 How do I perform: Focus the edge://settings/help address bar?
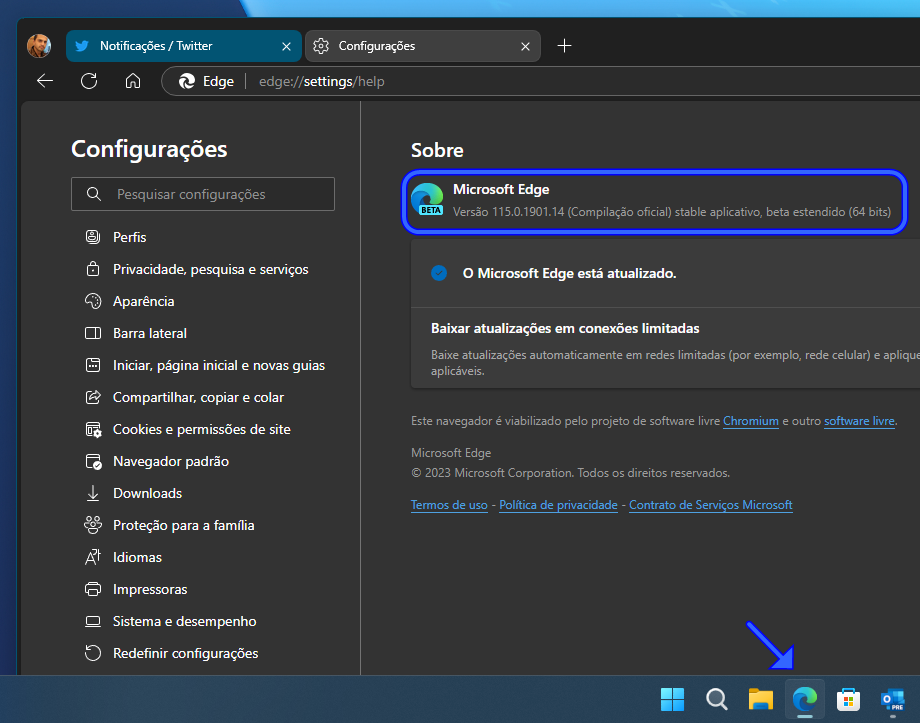tap(540, 81)
